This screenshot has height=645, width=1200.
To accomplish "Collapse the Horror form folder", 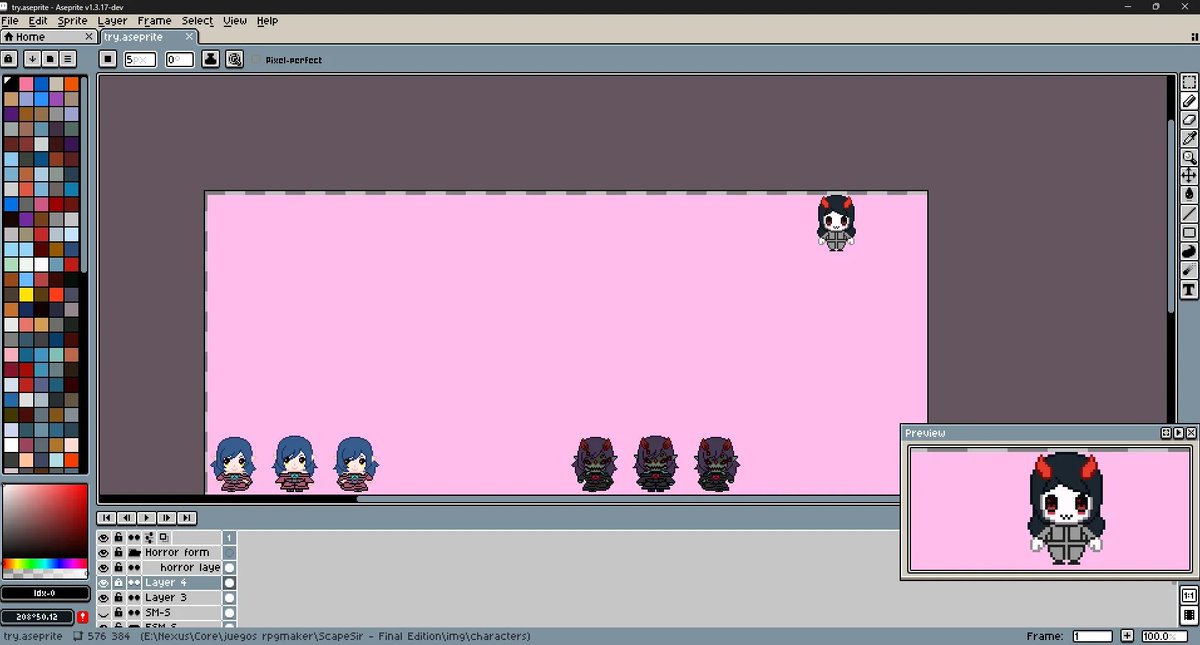I will click(134, 552).
